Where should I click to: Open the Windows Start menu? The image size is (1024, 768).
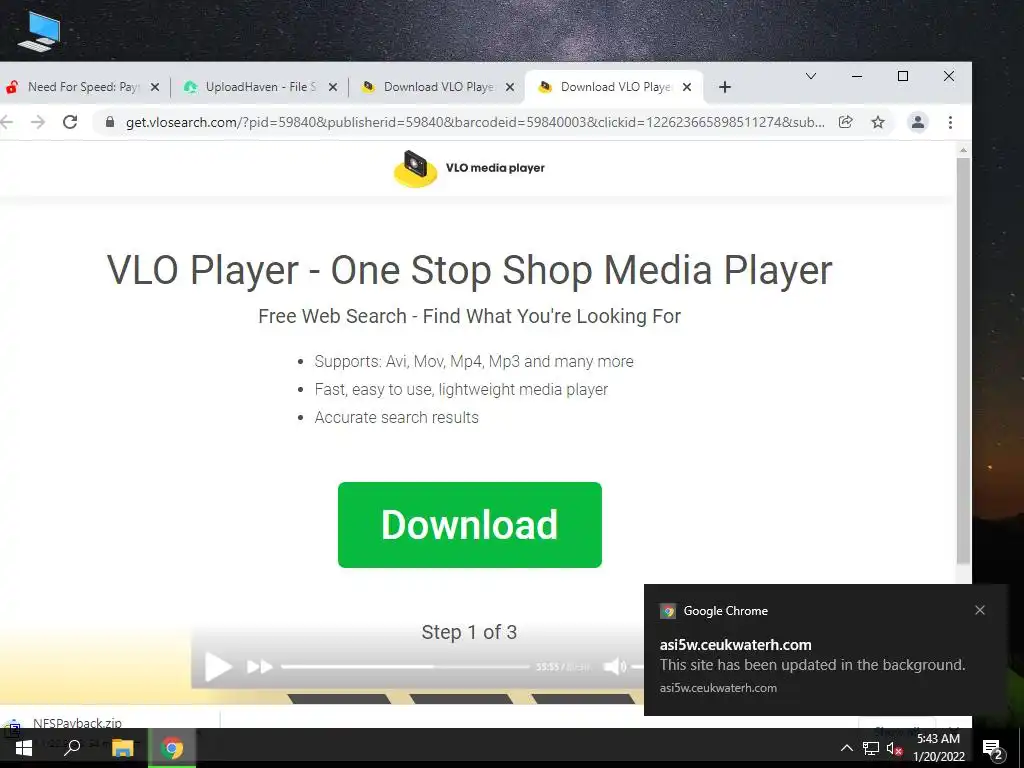[24, 748]
